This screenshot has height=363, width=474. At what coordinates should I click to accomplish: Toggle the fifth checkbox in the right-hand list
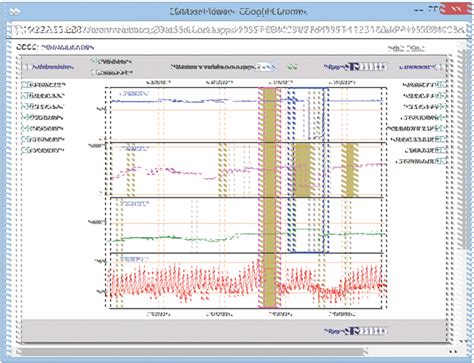(x=441, y=128)
